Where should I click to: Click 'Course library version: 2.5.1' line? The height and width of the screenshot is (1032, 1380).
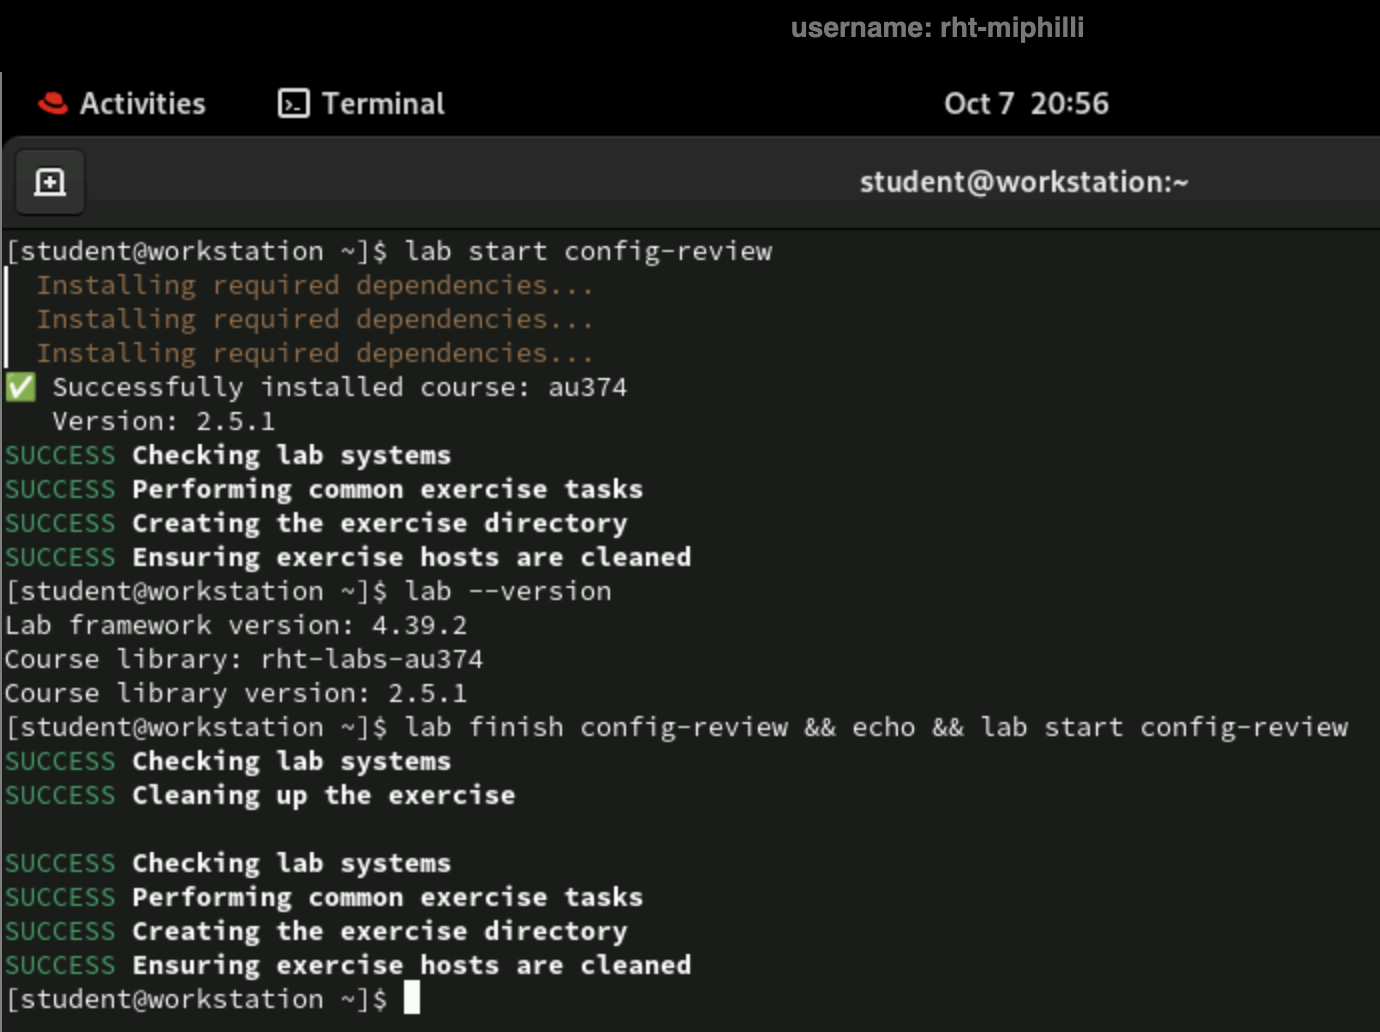pyautogui.click(x=236, y=693)
